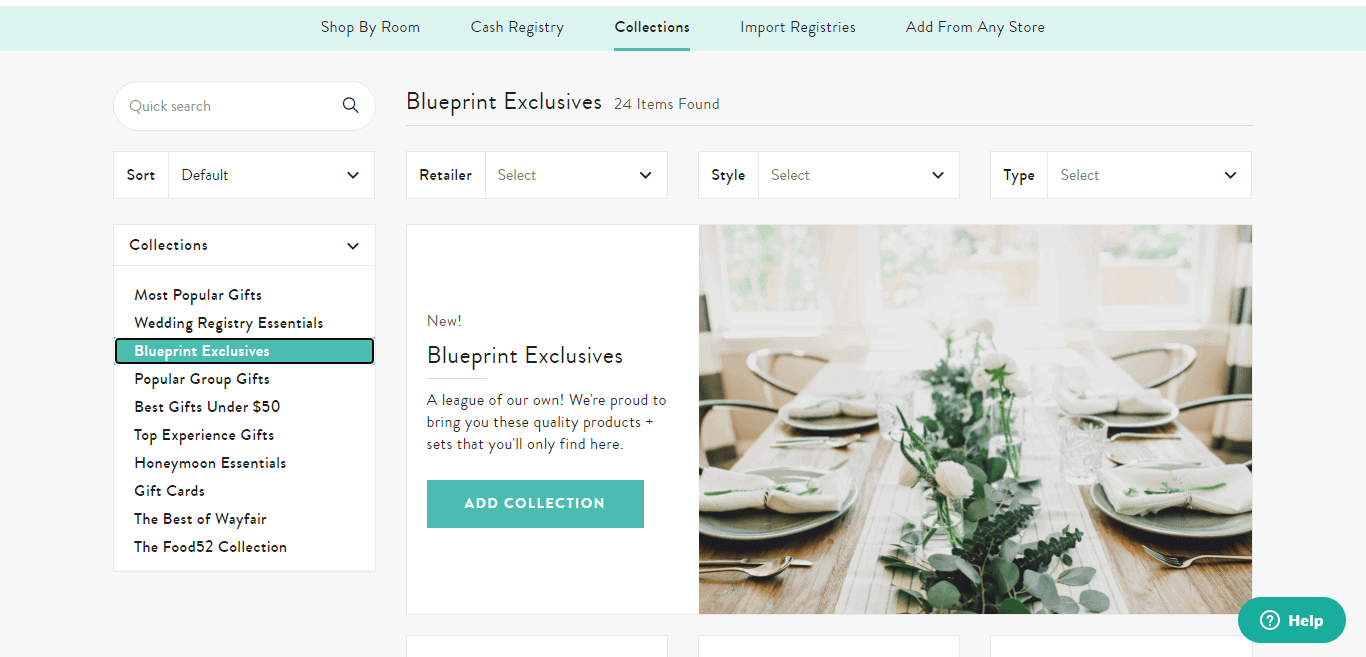Click the ADD COLLECTION button
The width and height of the screenshot is (1366, 657).
[535, 504]
